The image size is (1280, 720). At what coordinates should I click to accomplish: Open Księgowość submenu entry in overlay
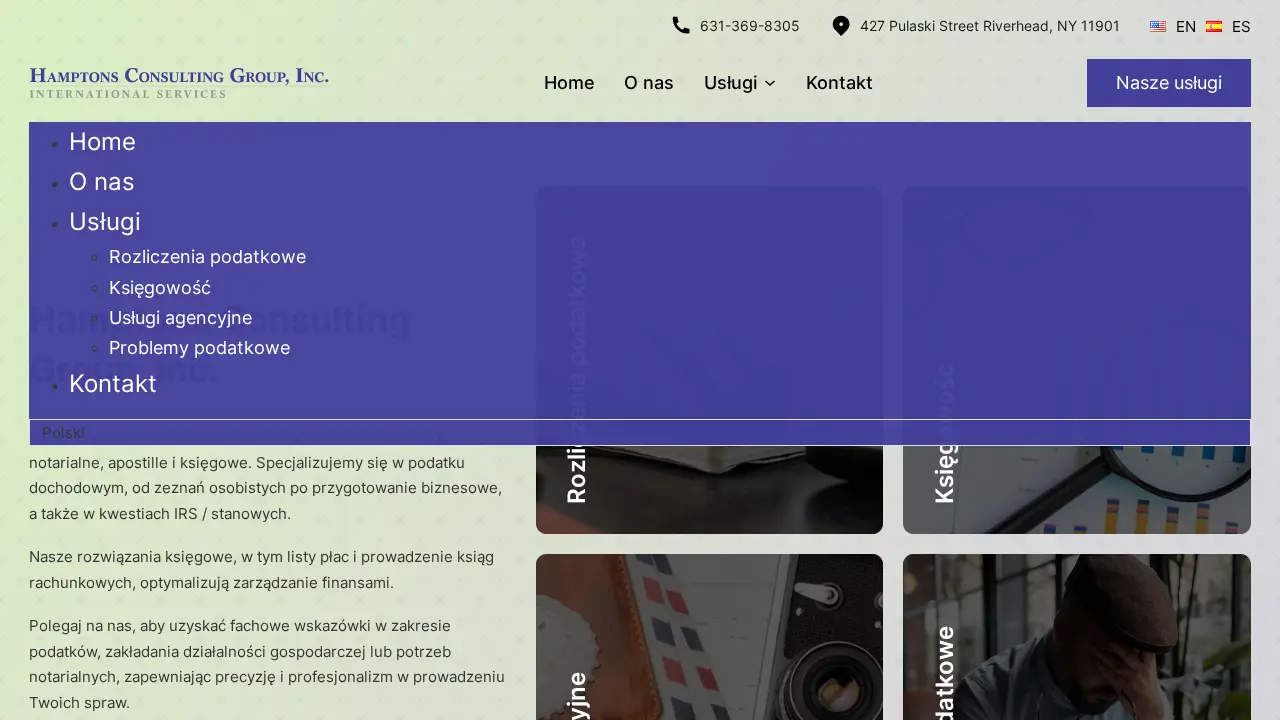160,288
